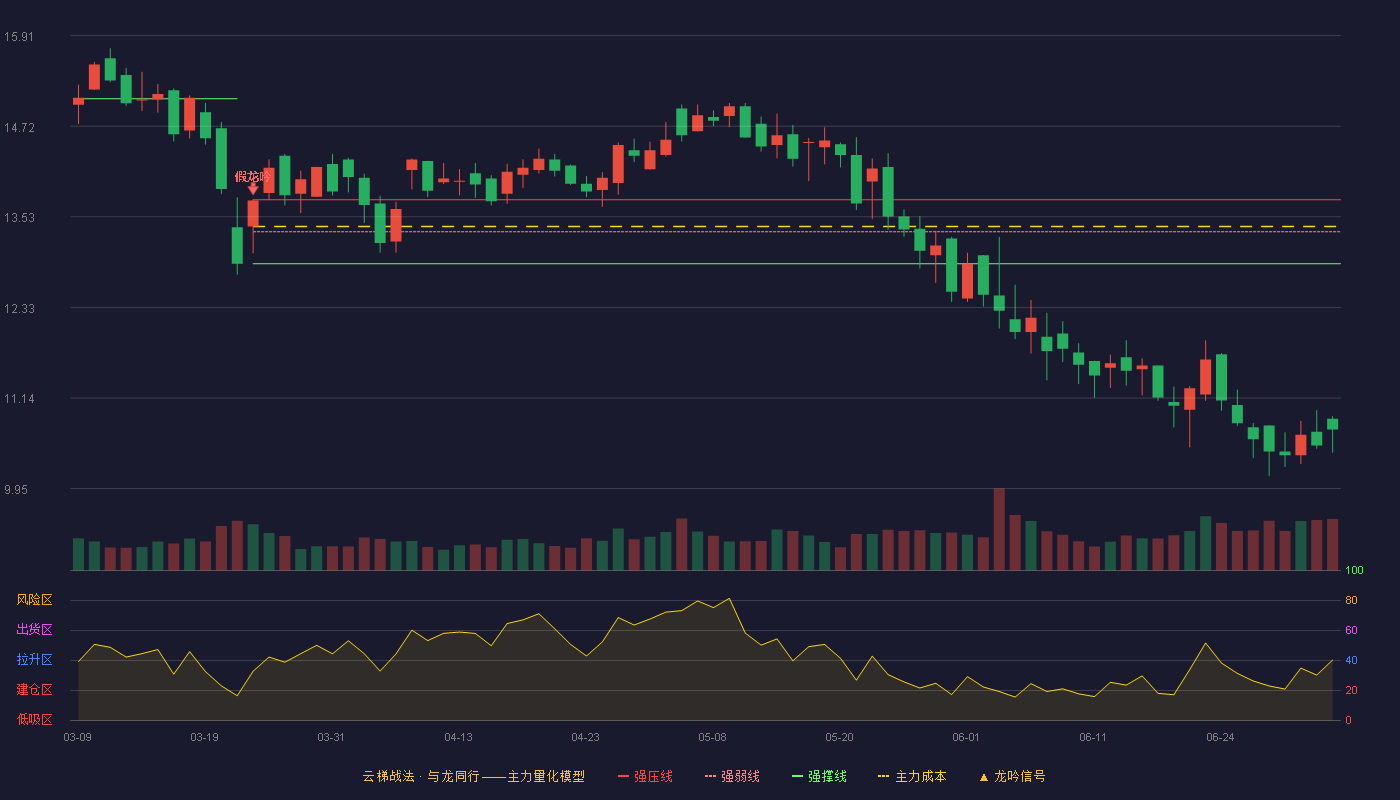
Task: Select the 拉升区 zone label
Action: pyautogui.click(x=34, y=660)
